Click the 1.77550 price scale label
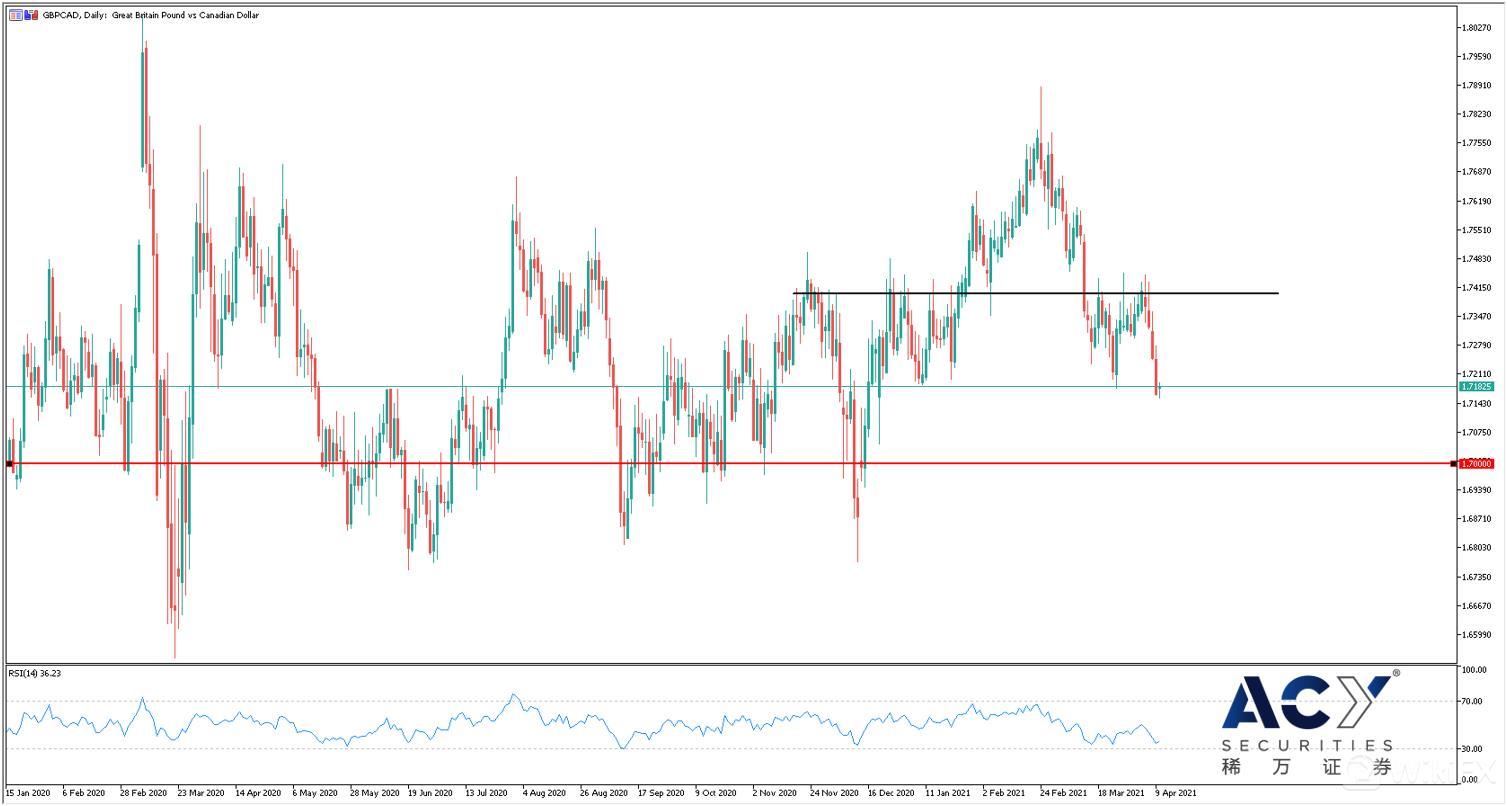This screenshot has height=806, width=1507. pyautogui.click(x=1476, y=143)
